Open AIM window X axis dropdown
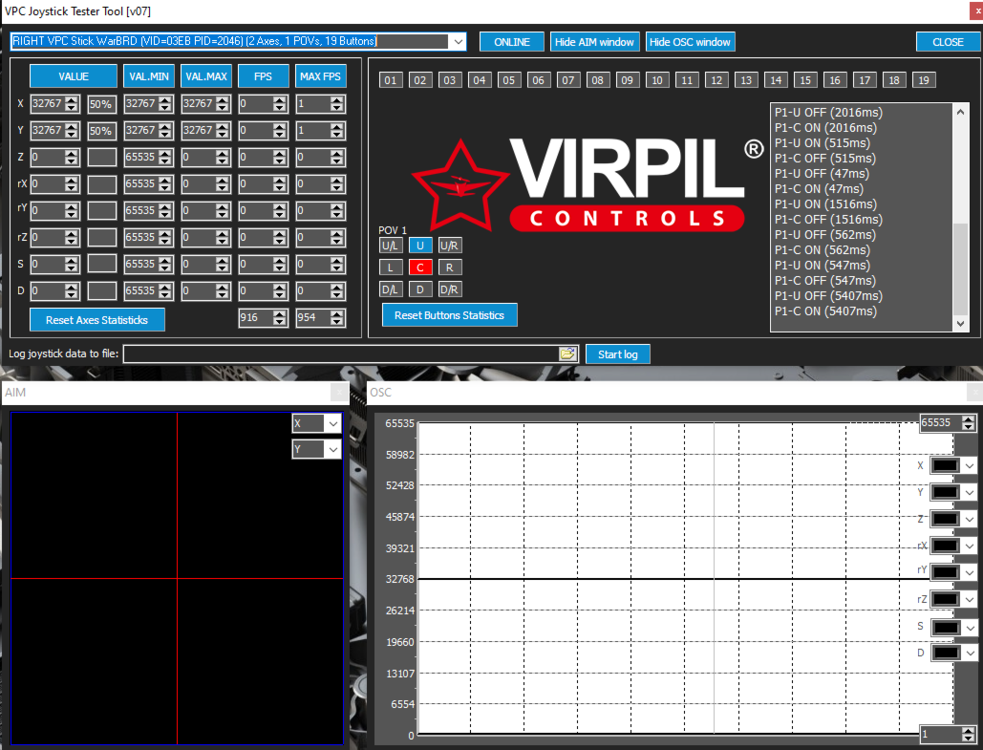The image size is (983, 750). pyautogui.click(x=333, y=424)
